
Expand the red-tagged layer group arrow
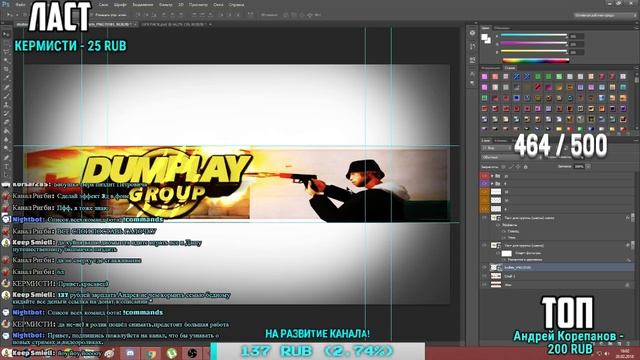[492, 176]
